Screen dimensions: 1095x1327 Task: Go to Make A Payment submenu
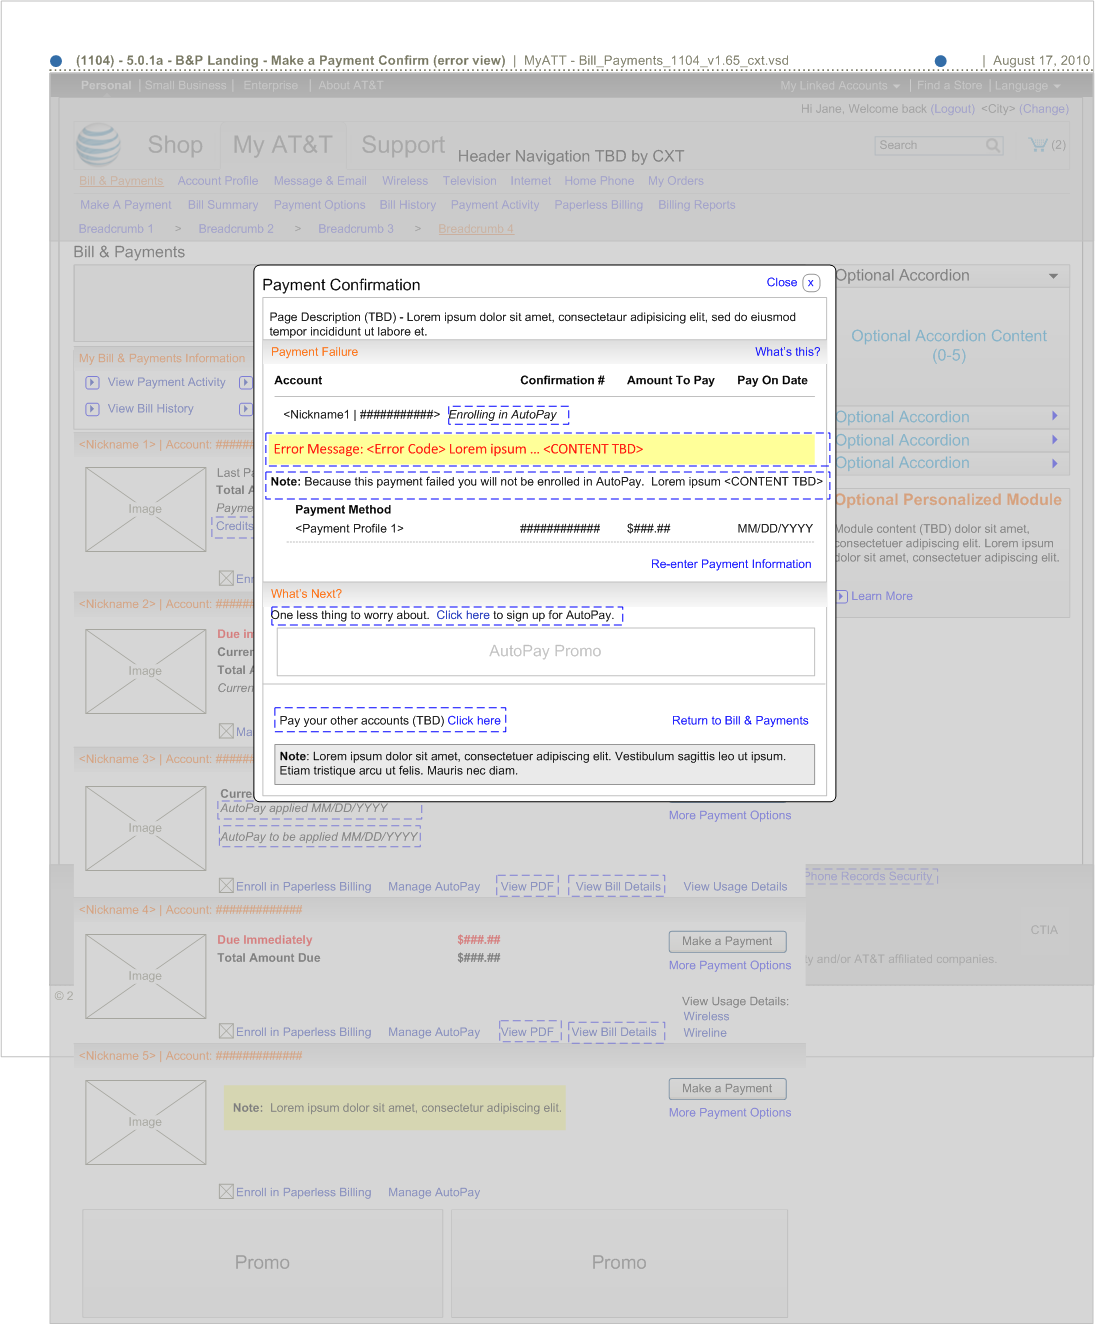point(126,205)
